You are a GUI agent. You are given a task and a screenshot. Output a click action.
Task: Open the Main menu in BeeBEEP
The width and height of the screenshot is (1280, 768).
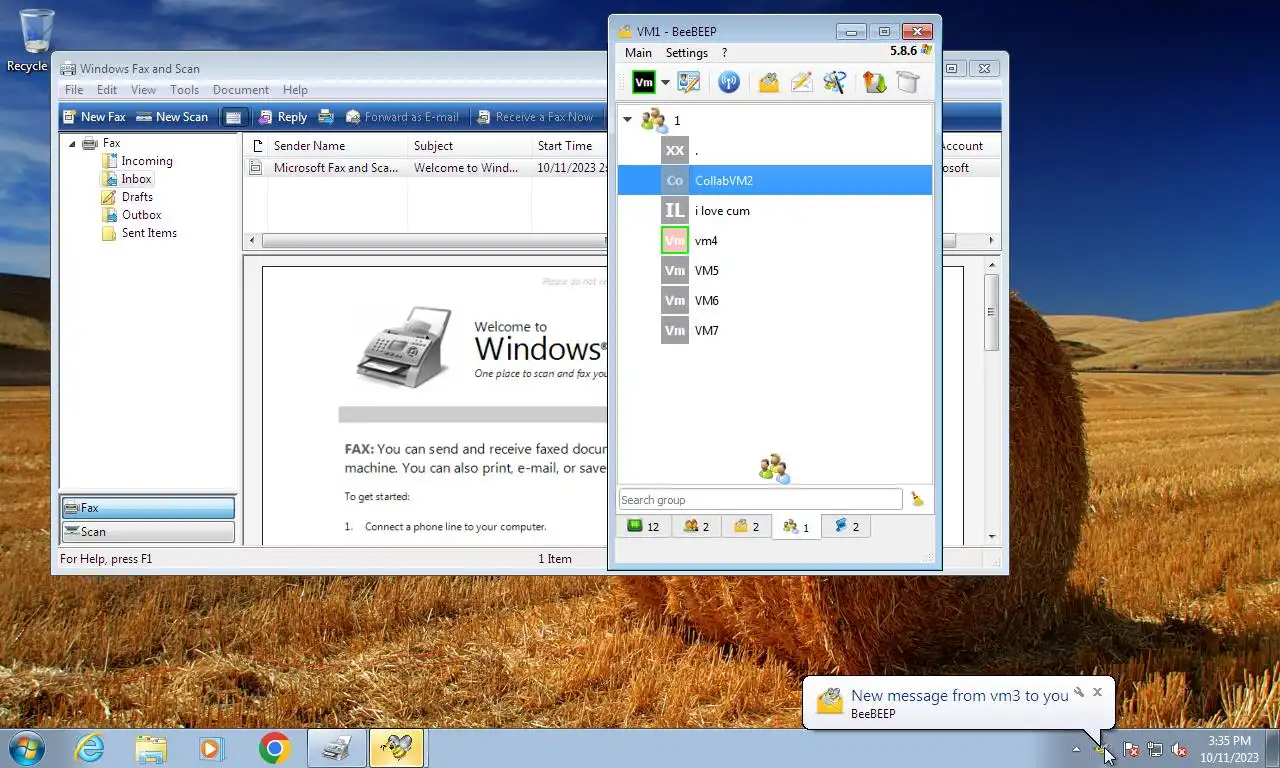point(638,52)
